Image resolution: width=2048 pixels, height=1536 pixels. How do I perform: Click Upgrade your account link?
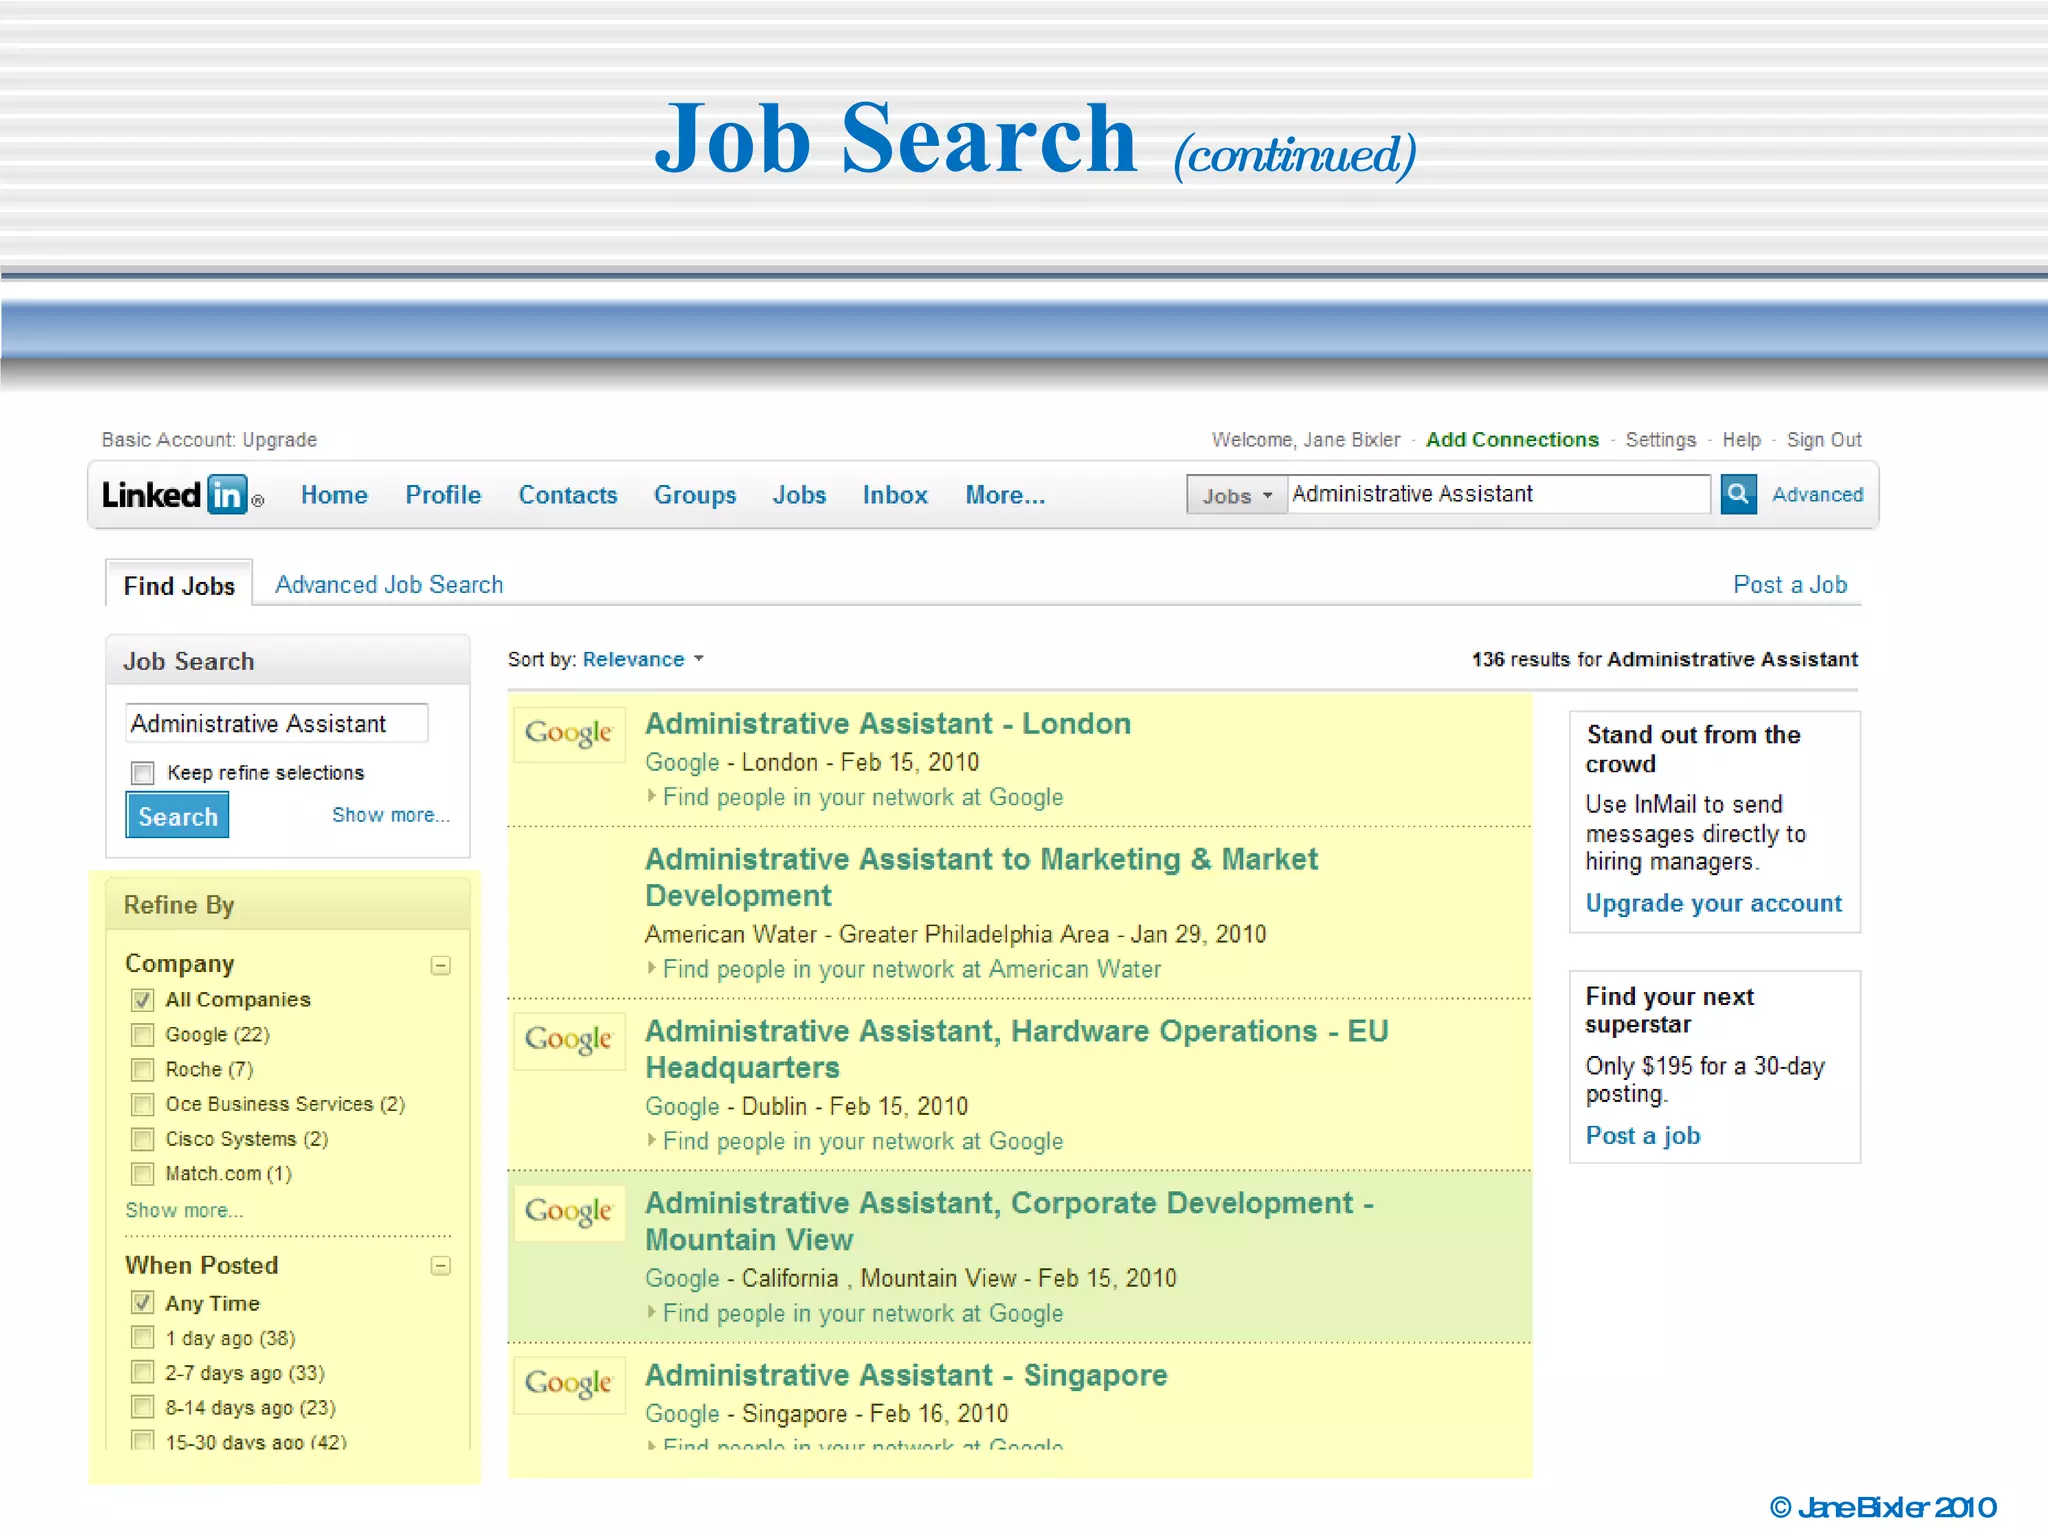click(1713, 903)
